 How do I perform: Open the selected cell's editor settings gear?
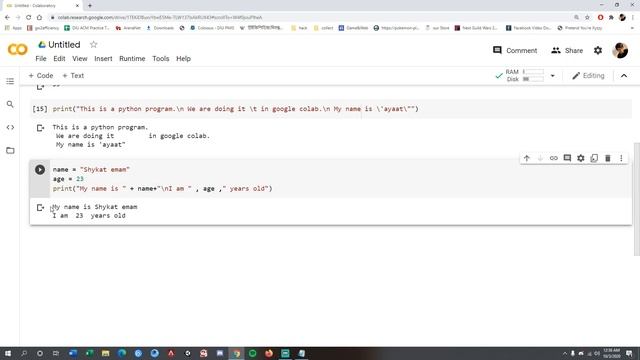[580, 158]
